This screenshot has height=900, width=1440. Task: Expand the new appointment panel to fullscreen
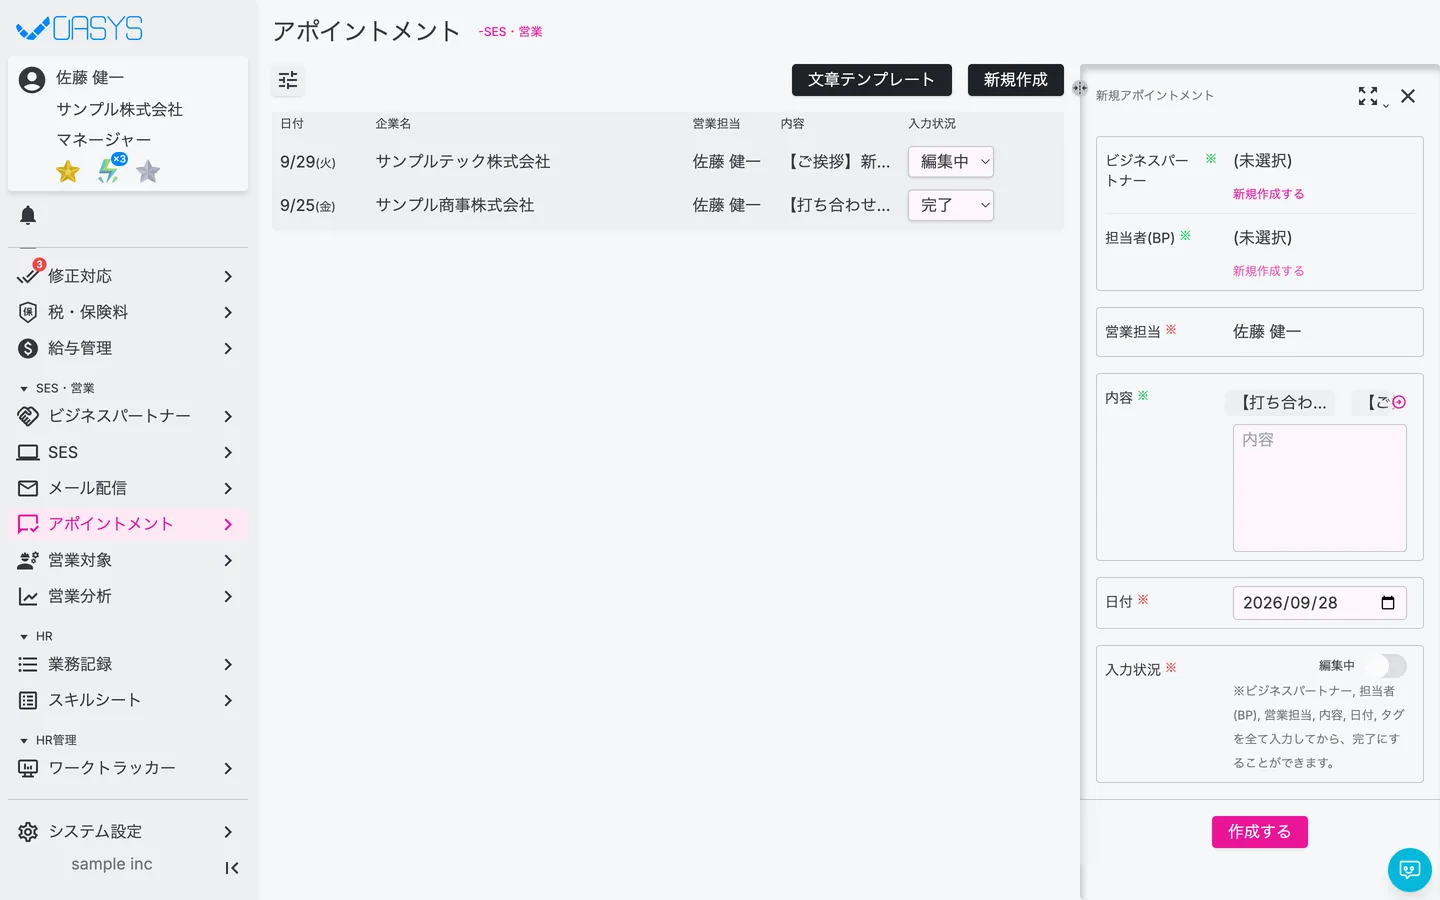(x=1368, y=96)
